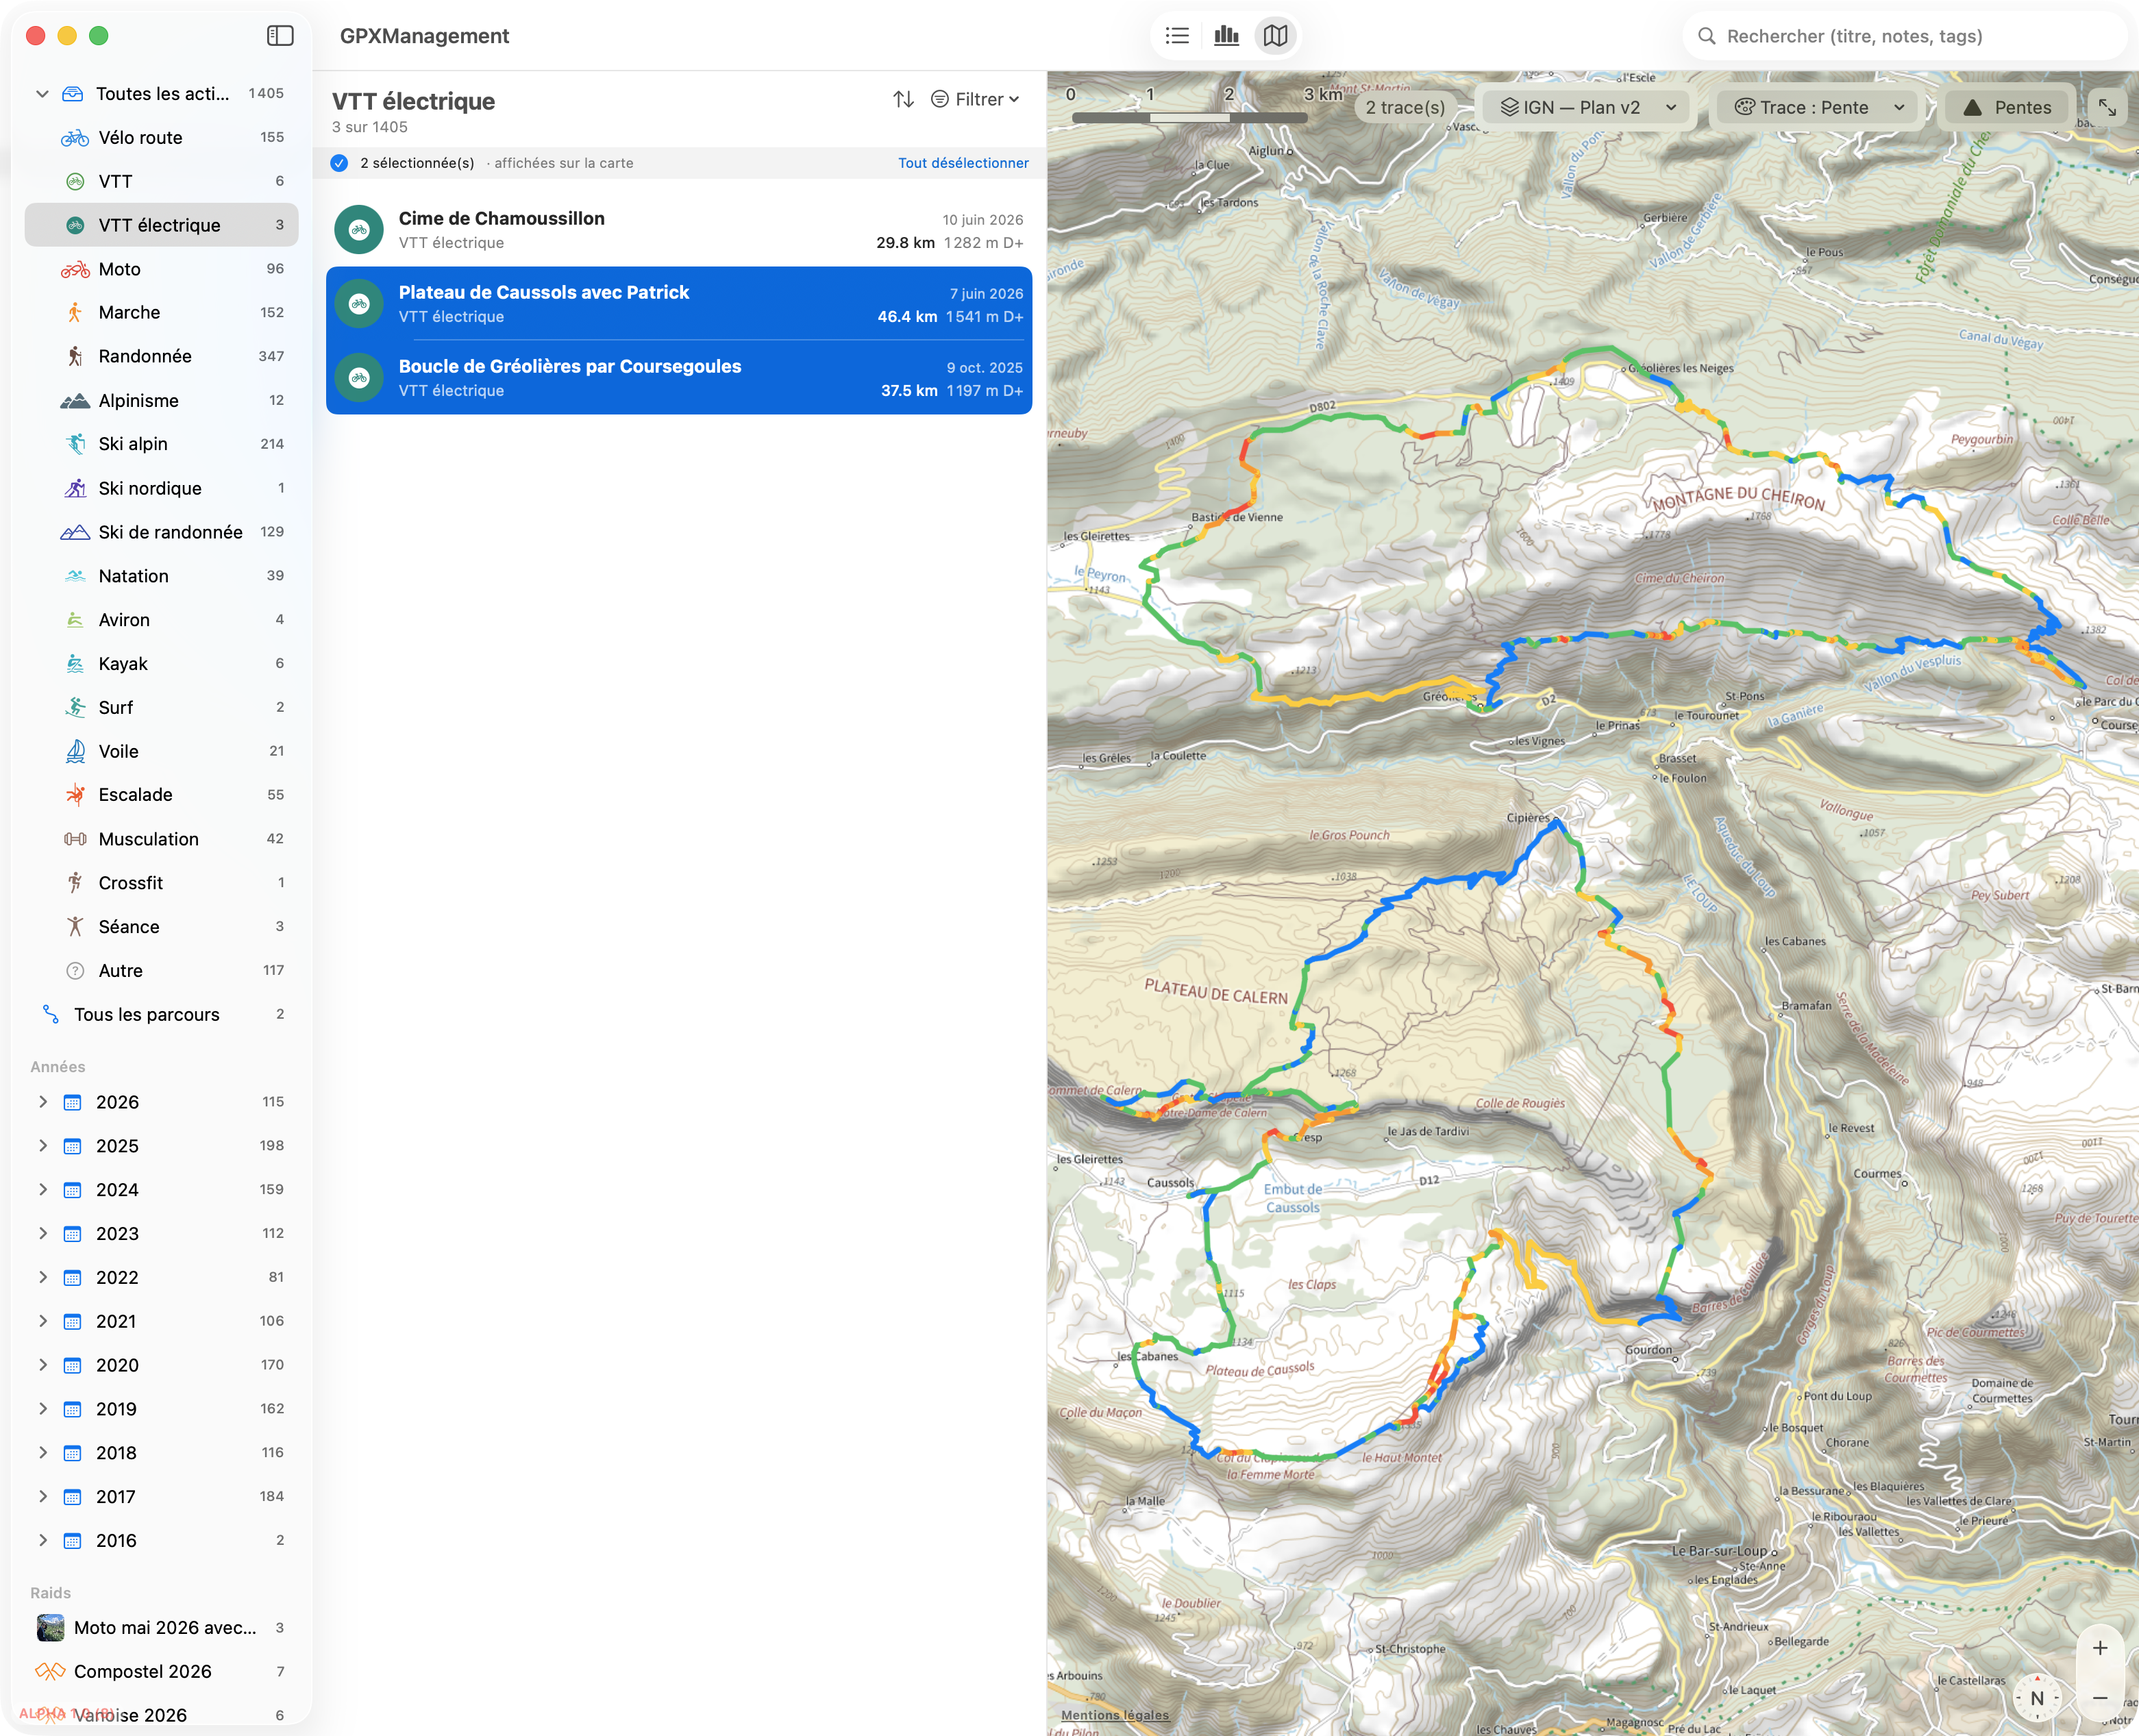The height and width of the screenshot is (1736, 2139).
Task: Toggle the Pentes slope overlay
Action: 2007,107
